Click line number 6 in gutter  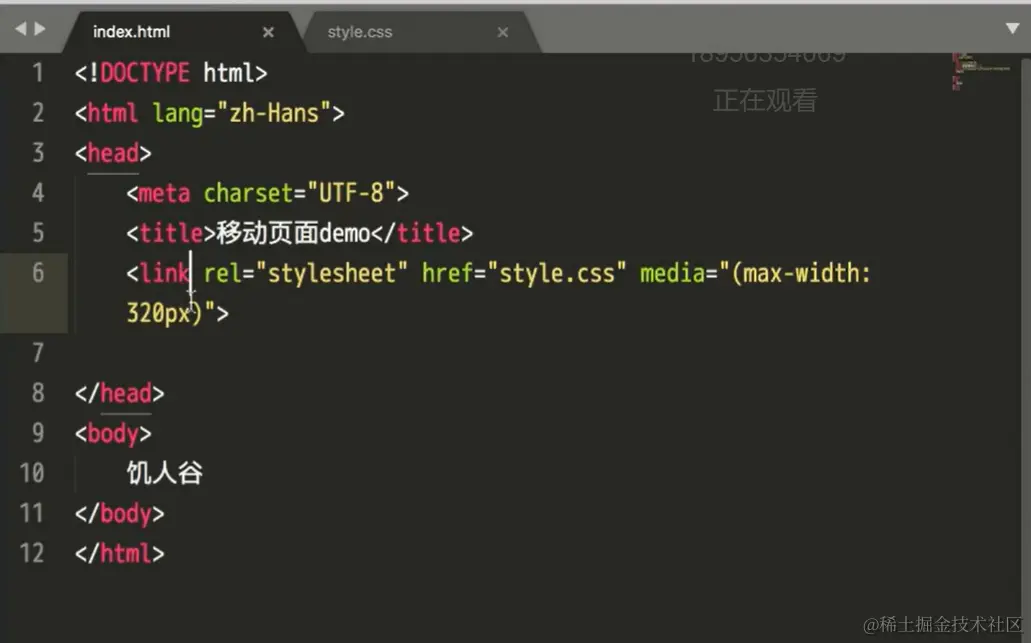point(38,272)
